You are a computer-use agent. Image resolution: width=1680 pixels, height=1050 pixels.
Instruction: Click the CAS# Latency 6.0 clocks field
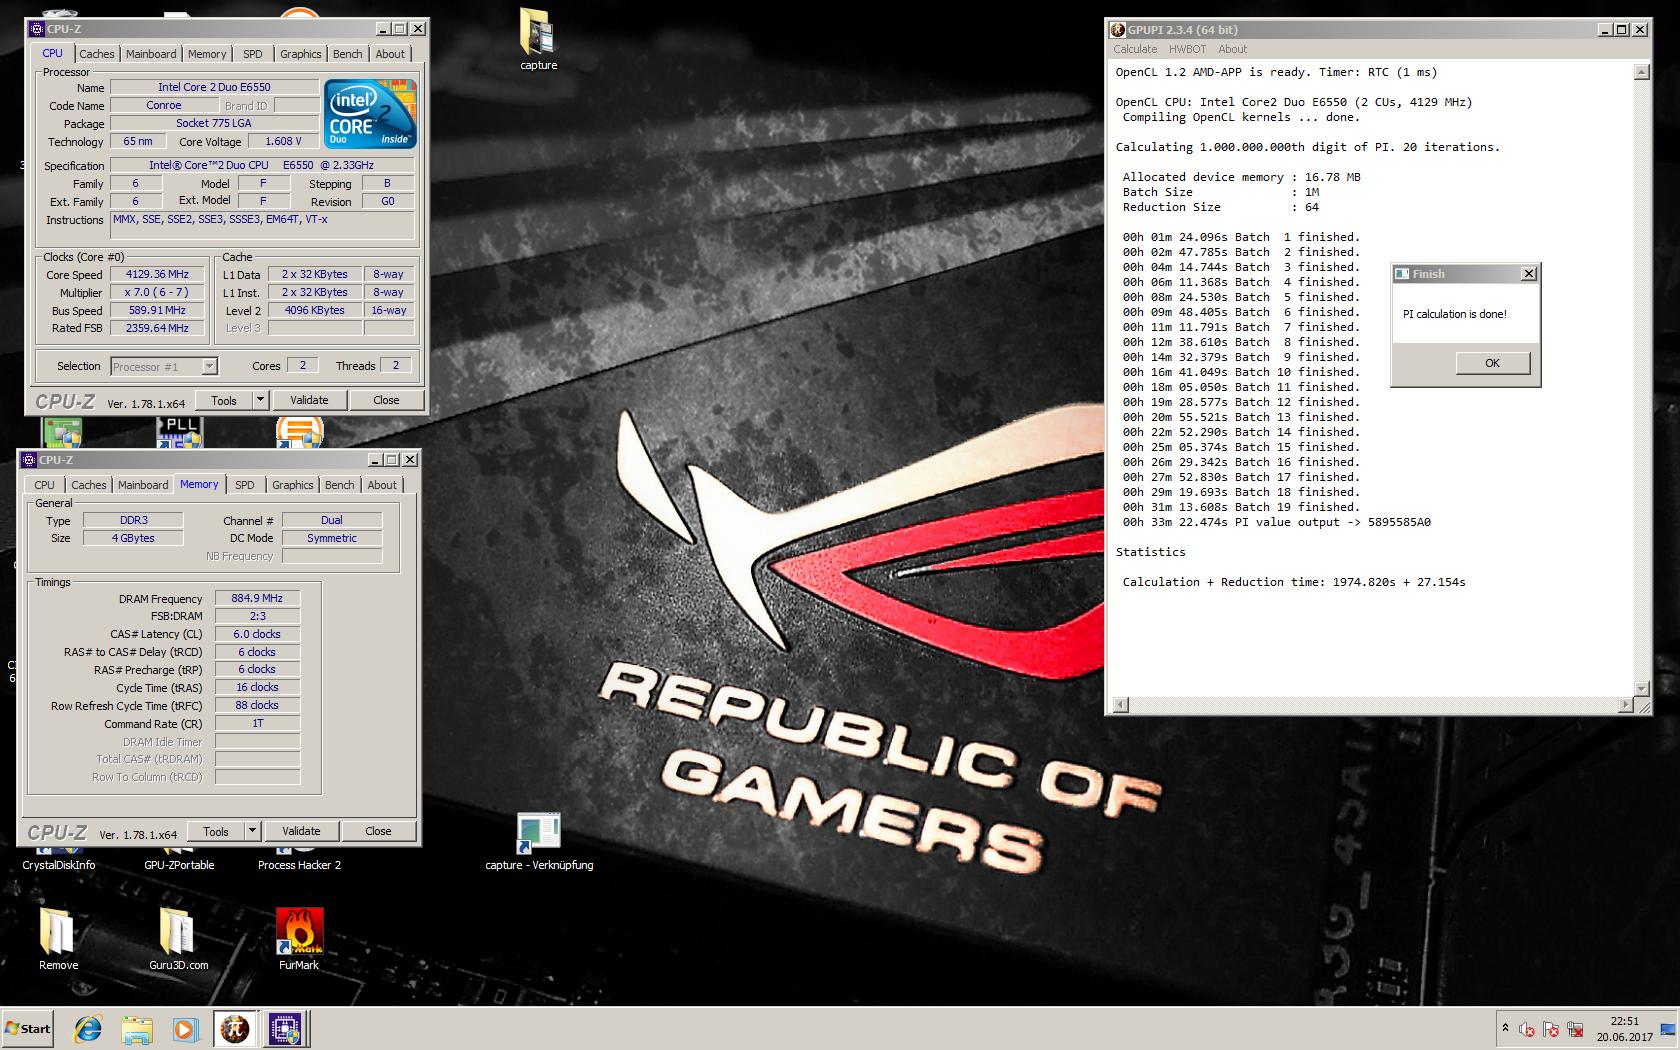tap(257, 634)
